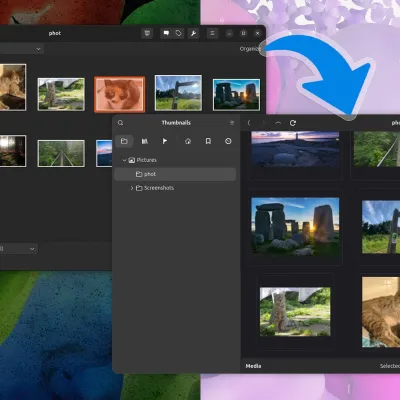Select the Pictures folder row
400x400 pixels.
click(175, 160)
